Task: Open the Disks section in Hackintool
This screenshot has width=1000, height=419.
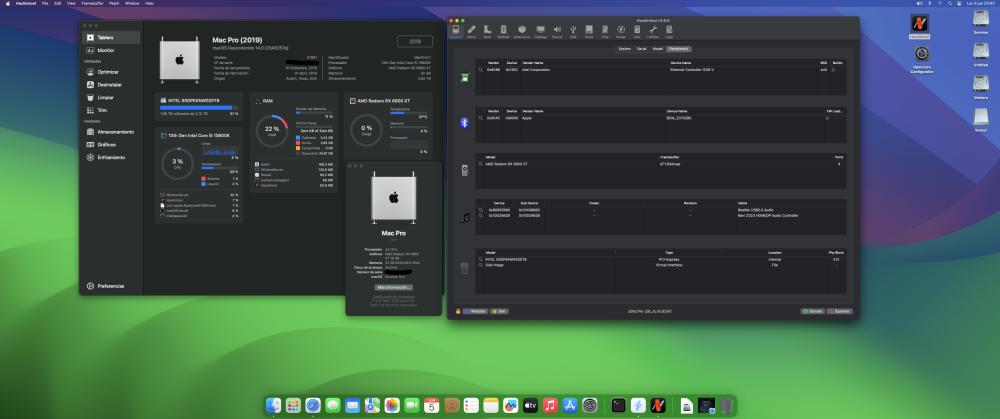Action: 589,31
